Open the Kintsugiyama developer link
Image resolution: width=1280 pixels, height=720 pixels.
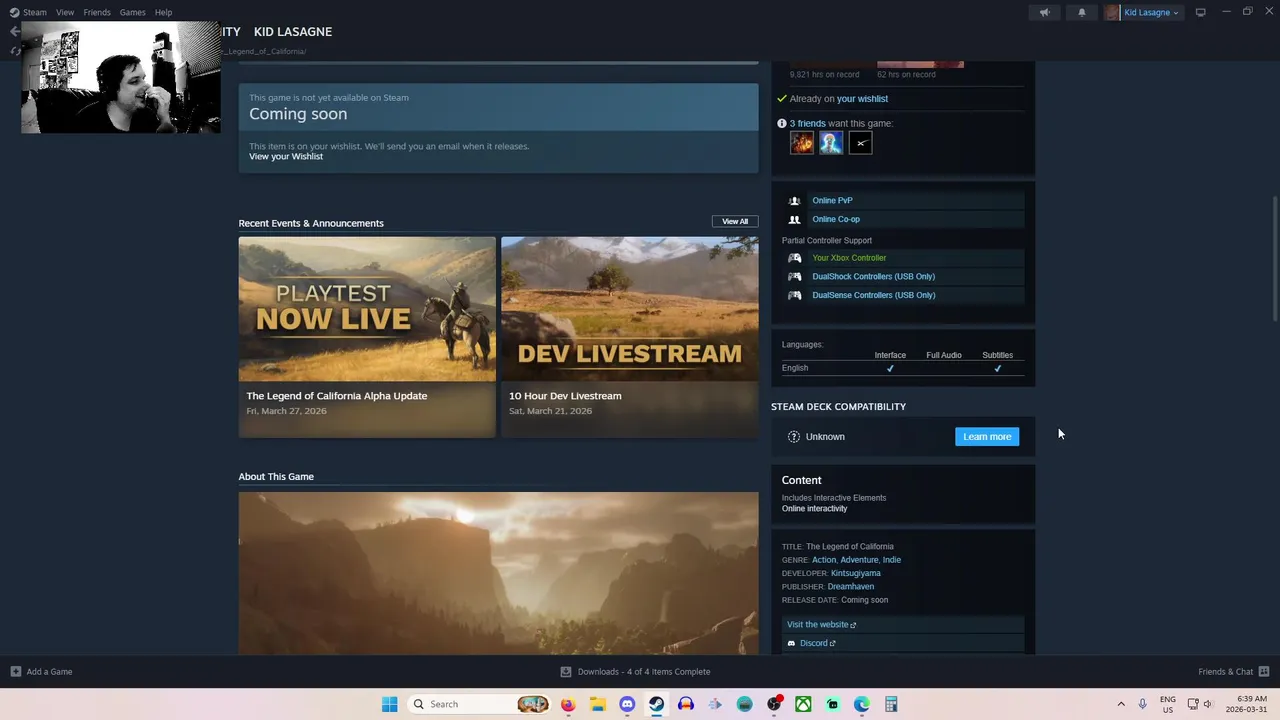856,573
